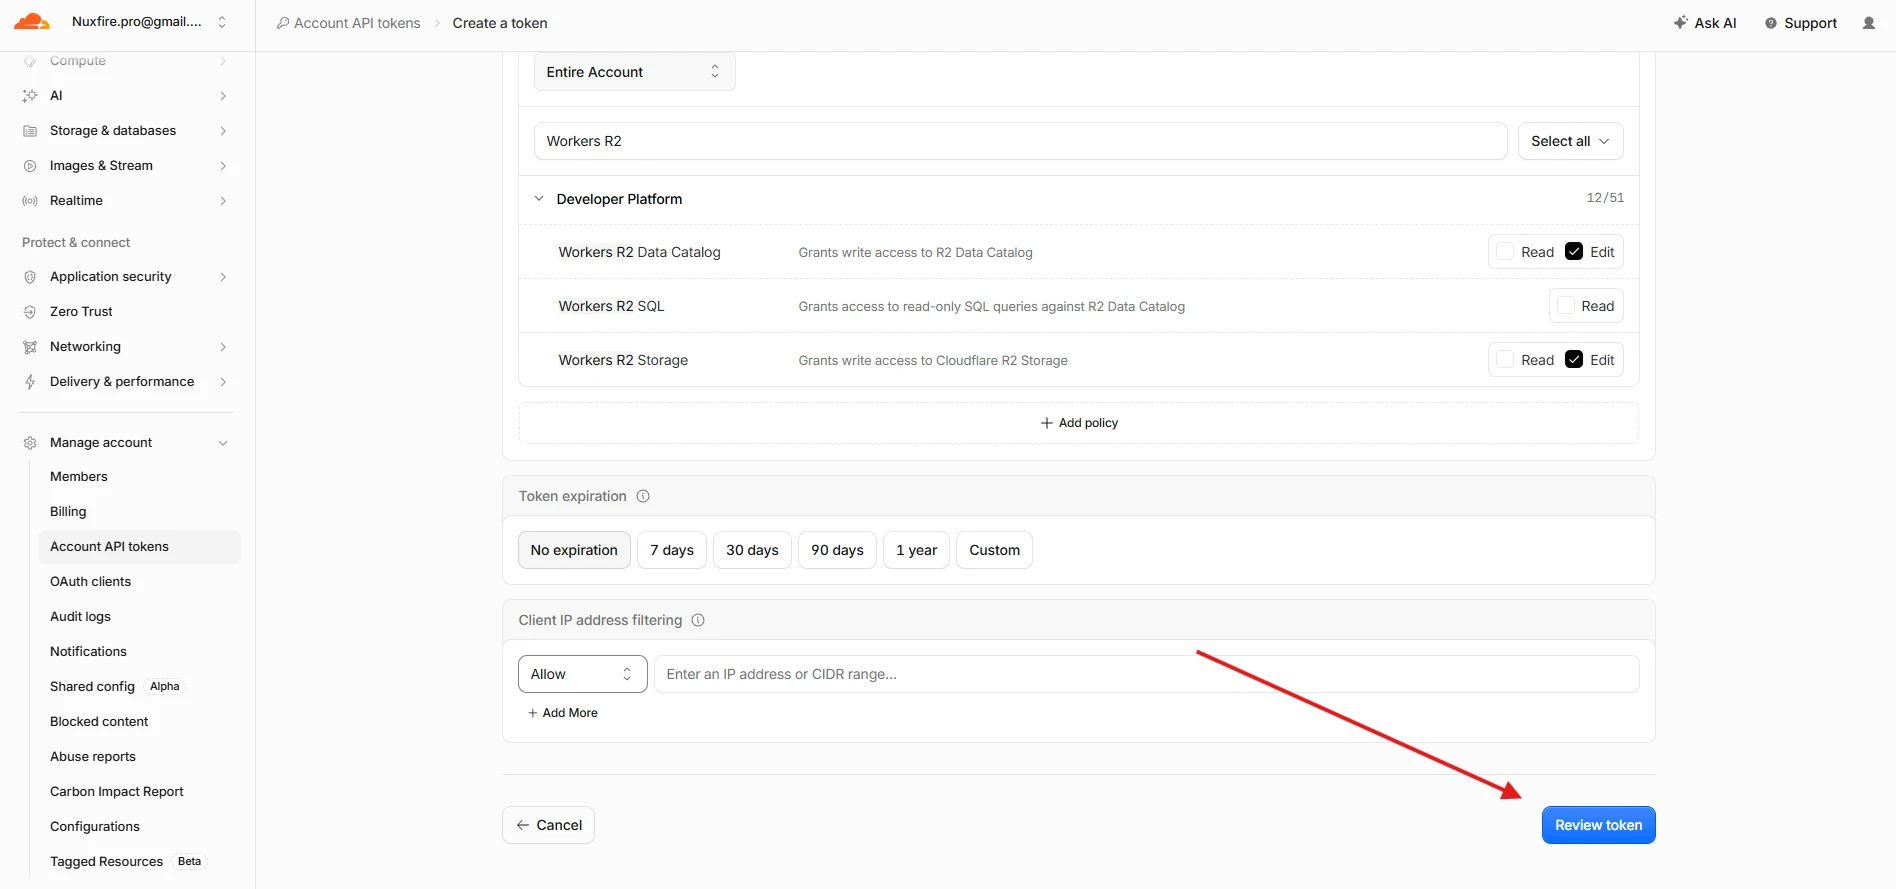This screenshot has width=1896, height=889.
Task: Open the user profile icon
Action: (x=1869, y=23)
